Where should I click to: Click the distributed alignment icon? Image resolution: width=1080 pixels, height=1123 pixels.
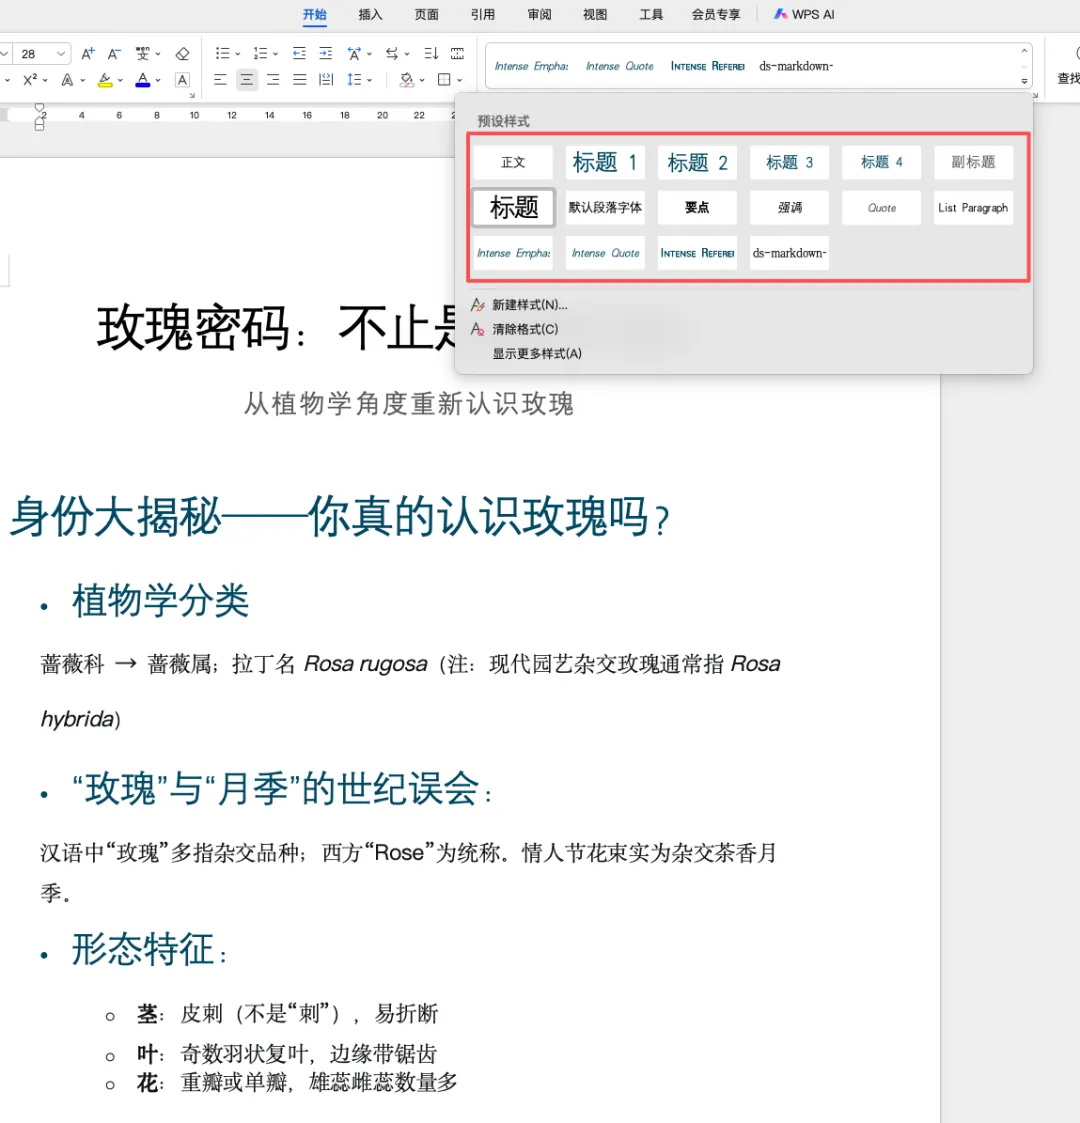326,79
